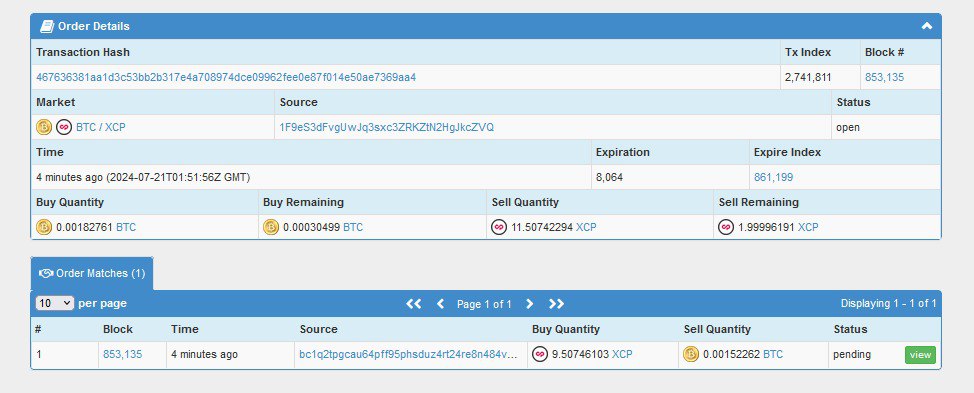Go to the previous page arrow
The image size is (974, 393).
(440, 304)
